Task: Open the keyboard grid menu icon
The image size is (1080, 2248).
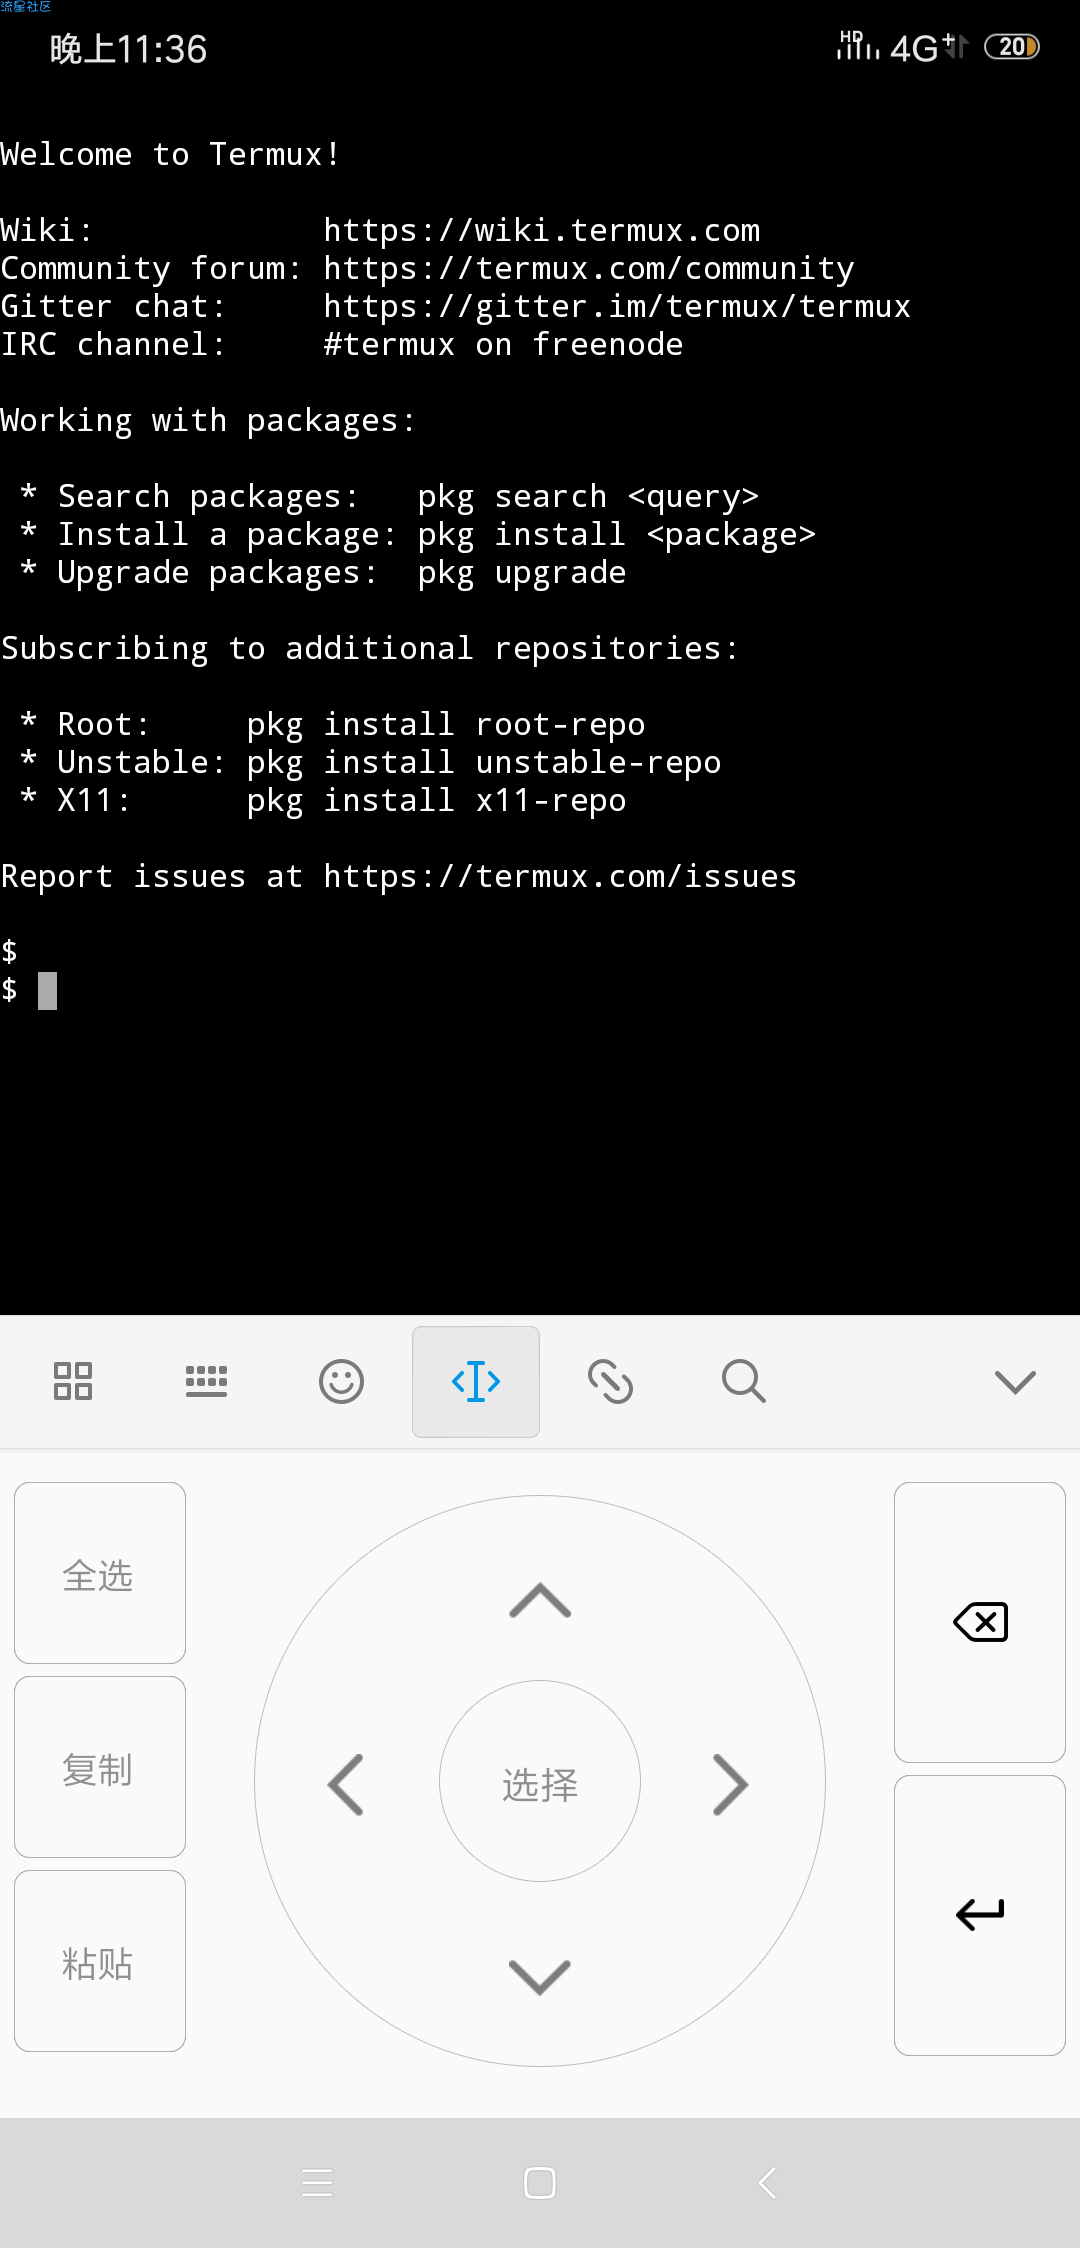Action: (73, 1381)
